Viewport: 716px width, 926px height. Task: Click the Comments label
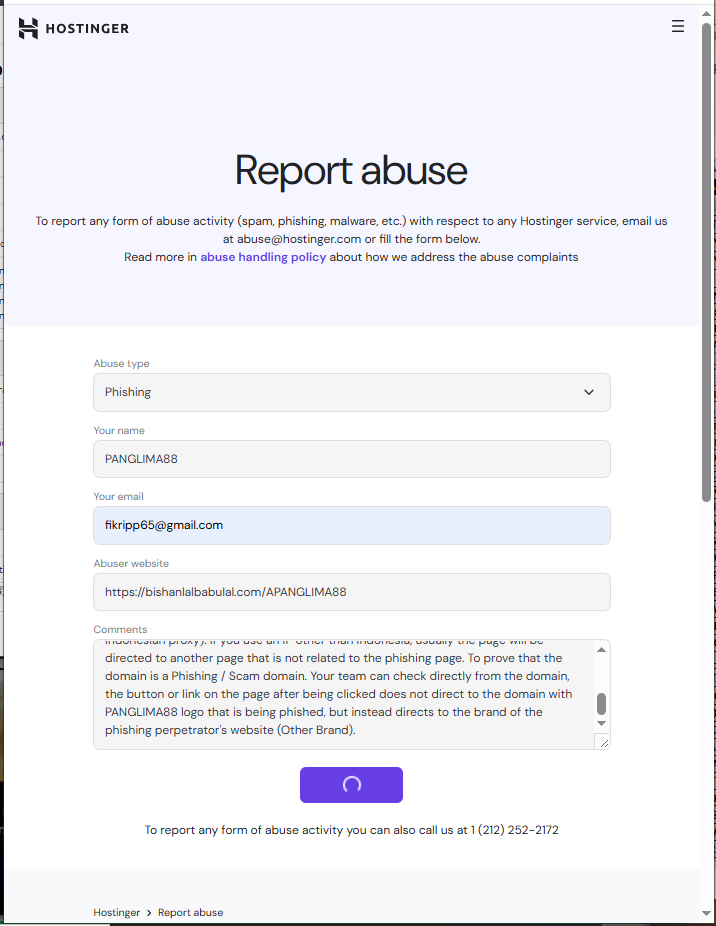(x=120, y=630)
